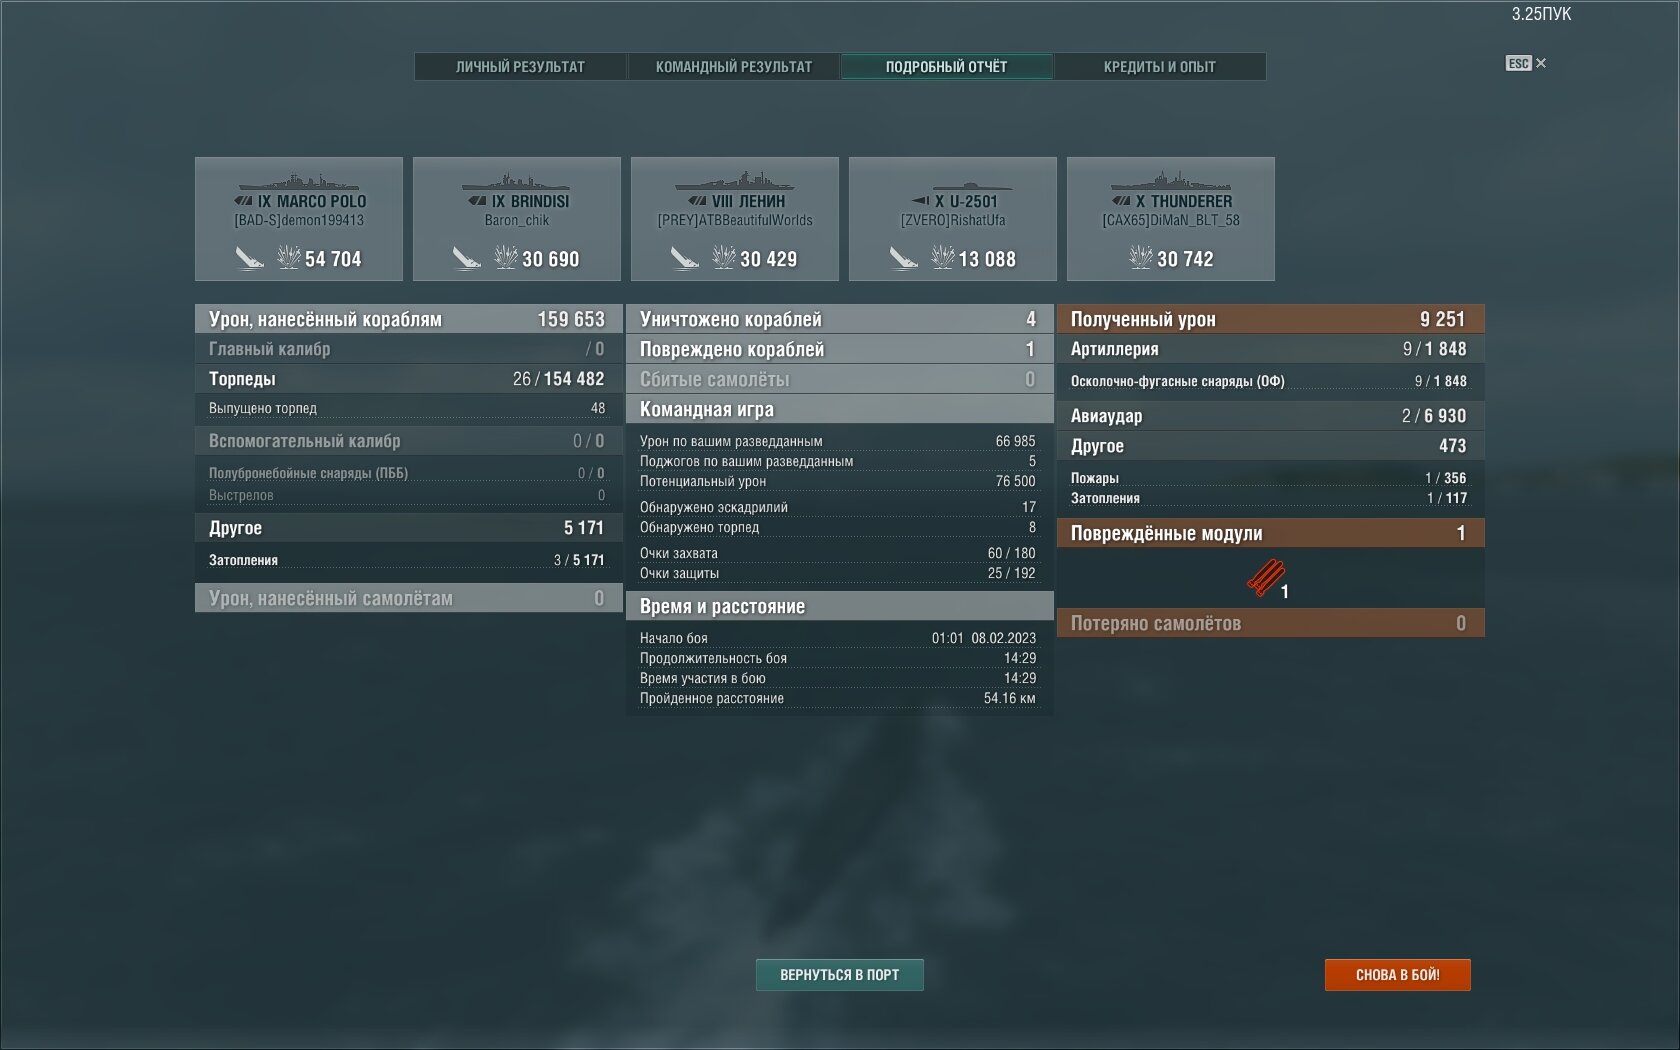Select the IX Brindisi ship card

(517, 219)
